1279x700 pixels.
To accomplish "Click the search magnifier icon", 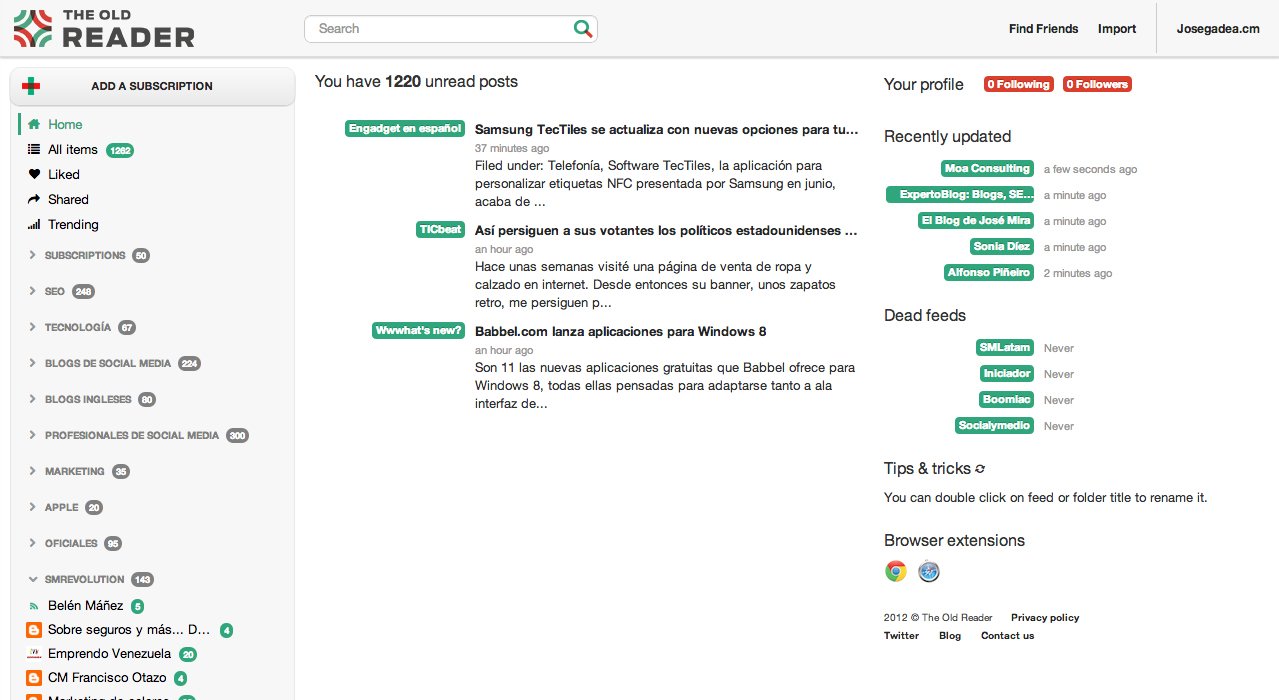I will tap(582, 29).
